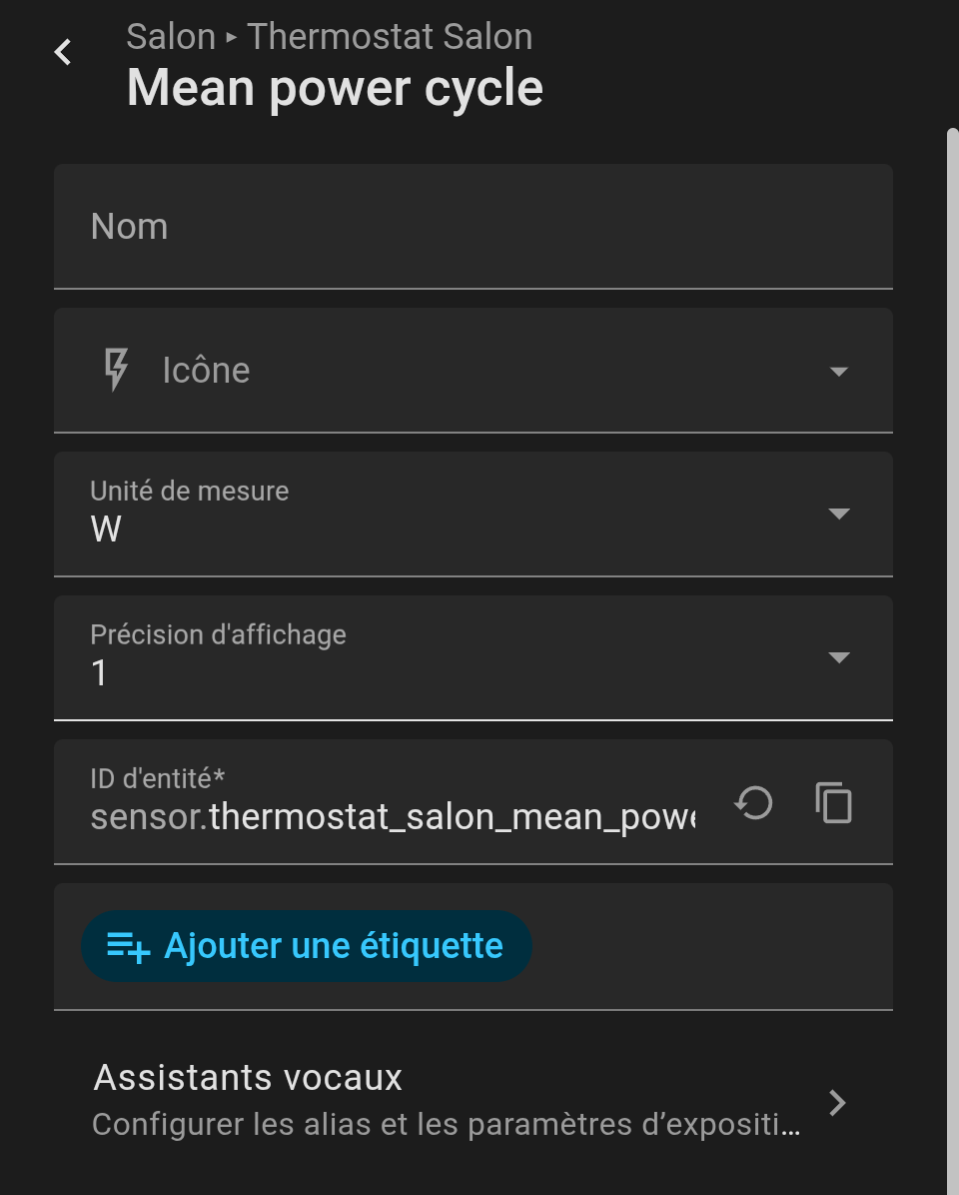Click the Icône field label

tap(206, 371)
